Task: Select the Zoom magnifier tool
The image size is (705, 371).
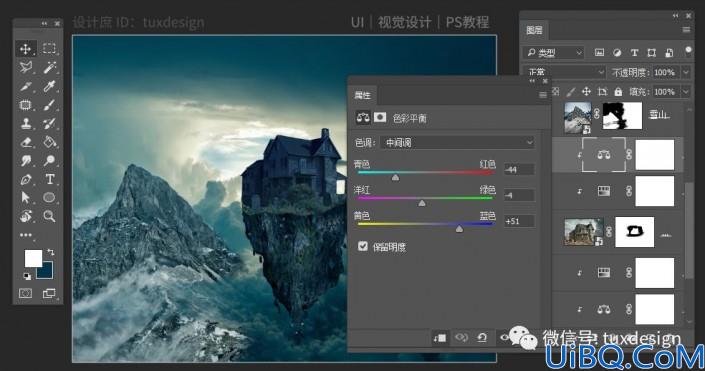Action: point(49,216)
